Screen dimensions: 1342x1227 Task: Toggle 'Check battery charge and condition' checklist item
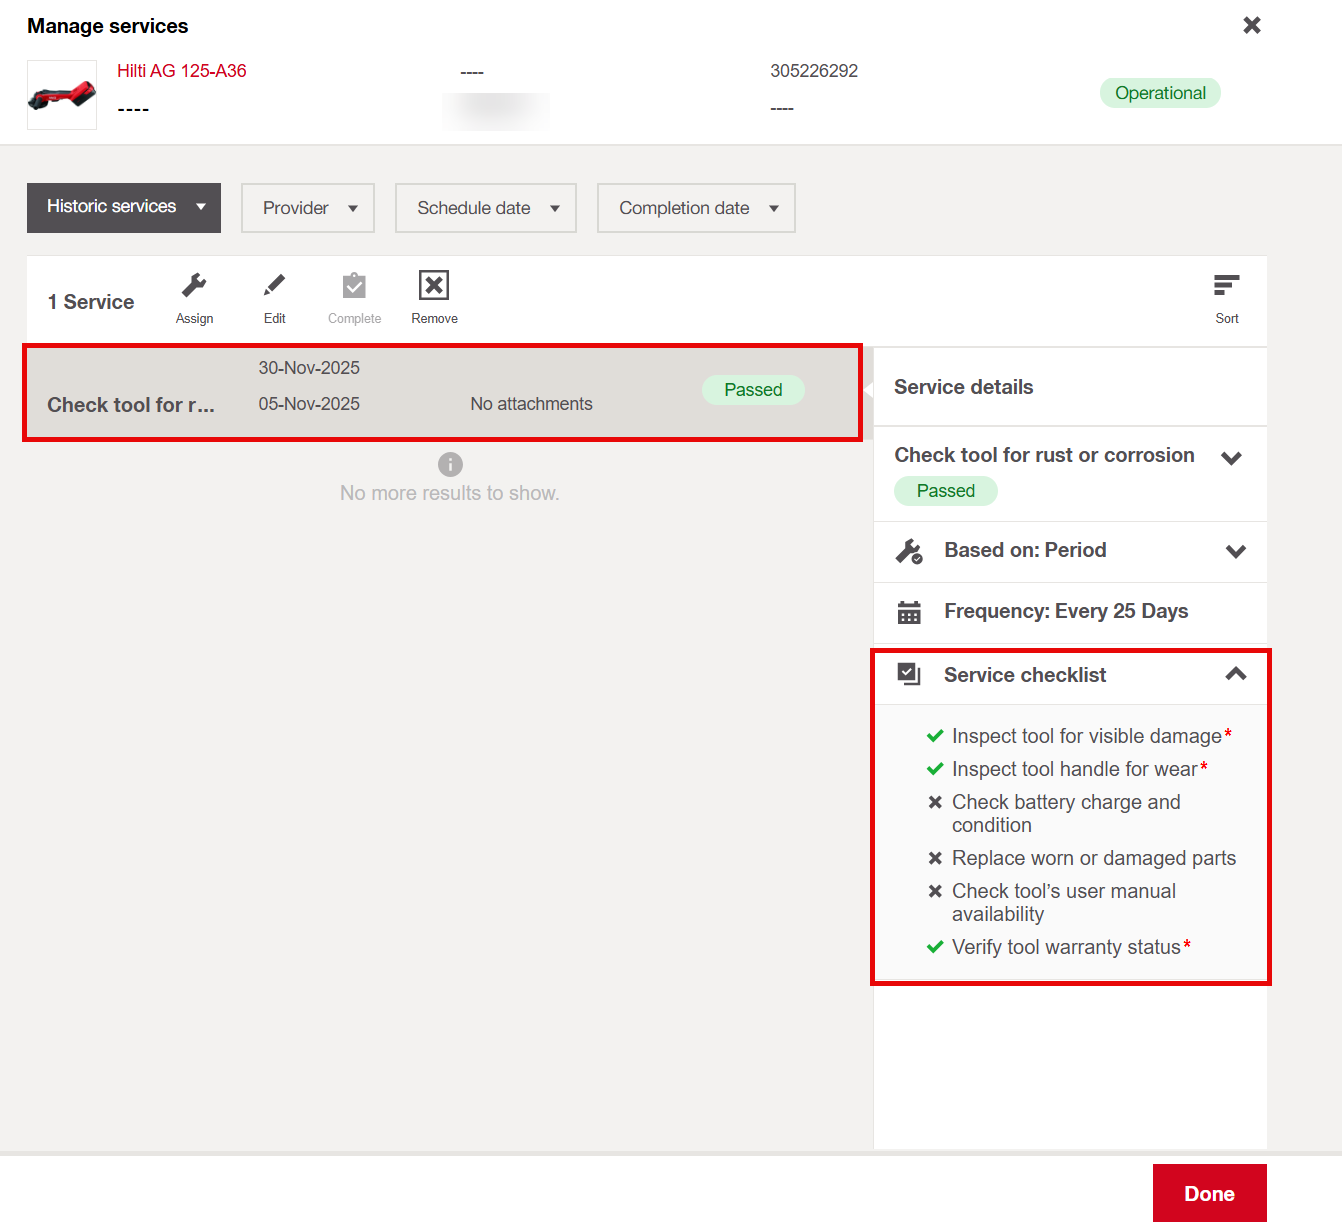pos(936,802)
